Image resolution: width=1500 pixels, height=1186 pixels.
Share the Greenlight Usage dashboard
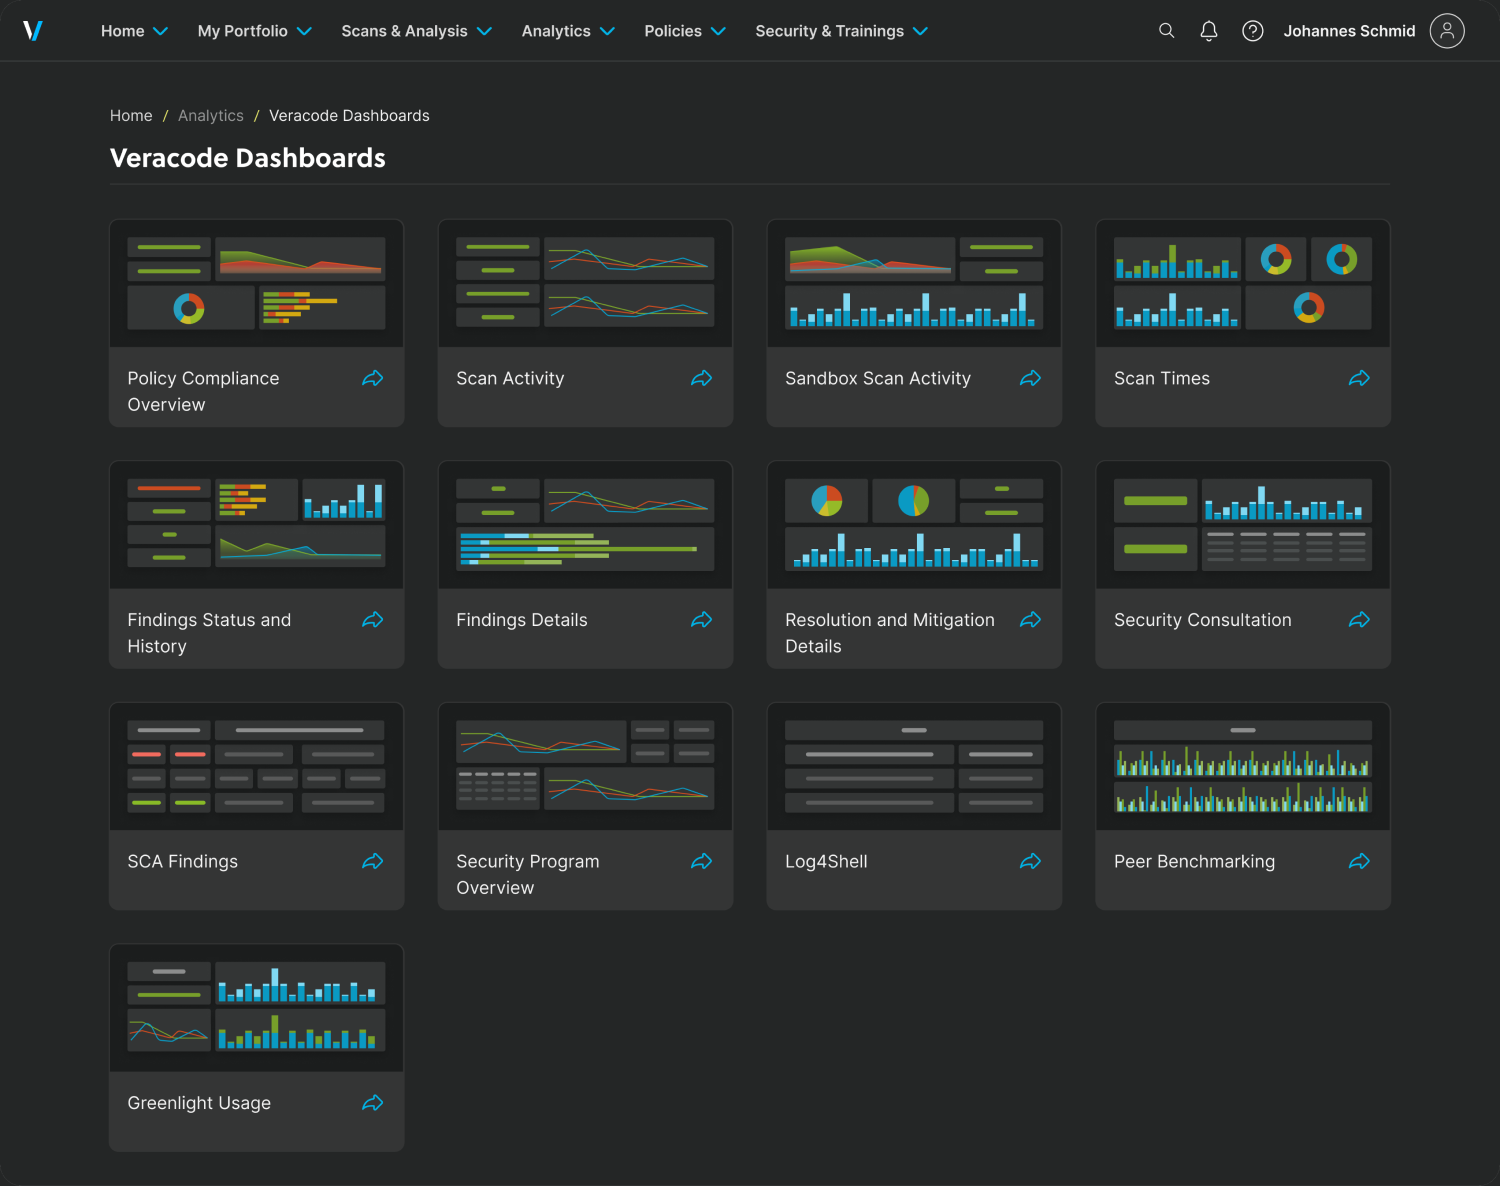click(x=373, y=1103)
